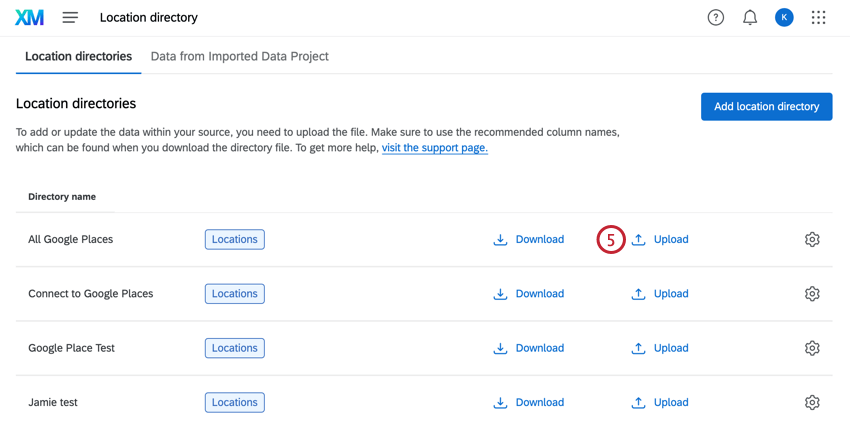Click Locations tag for Google Place Test

click(235, 348)
